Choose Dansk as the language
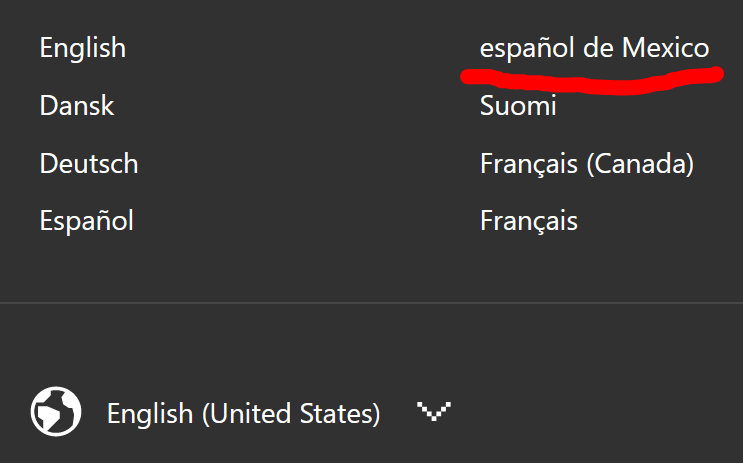The width and height of the screenshot is (743, 463). point(77,105)
